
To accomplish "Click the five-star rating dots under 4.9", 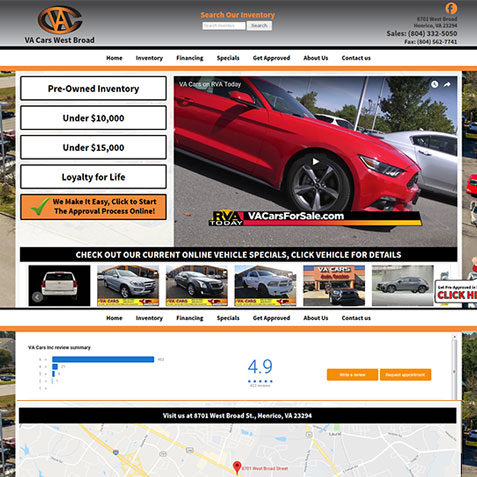I will (260, 381).
